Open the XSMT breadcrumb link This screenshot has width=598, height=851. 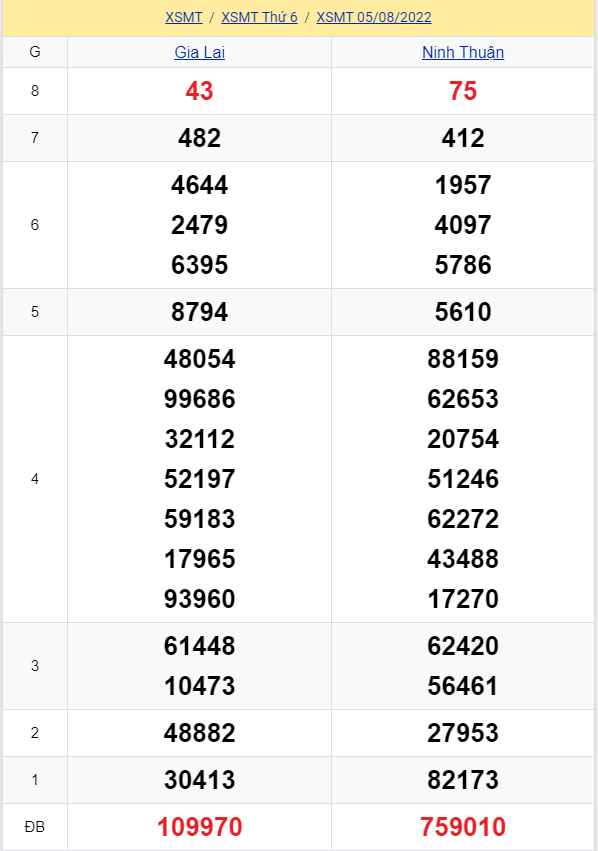pyautogui.click(x=183, y=17)
